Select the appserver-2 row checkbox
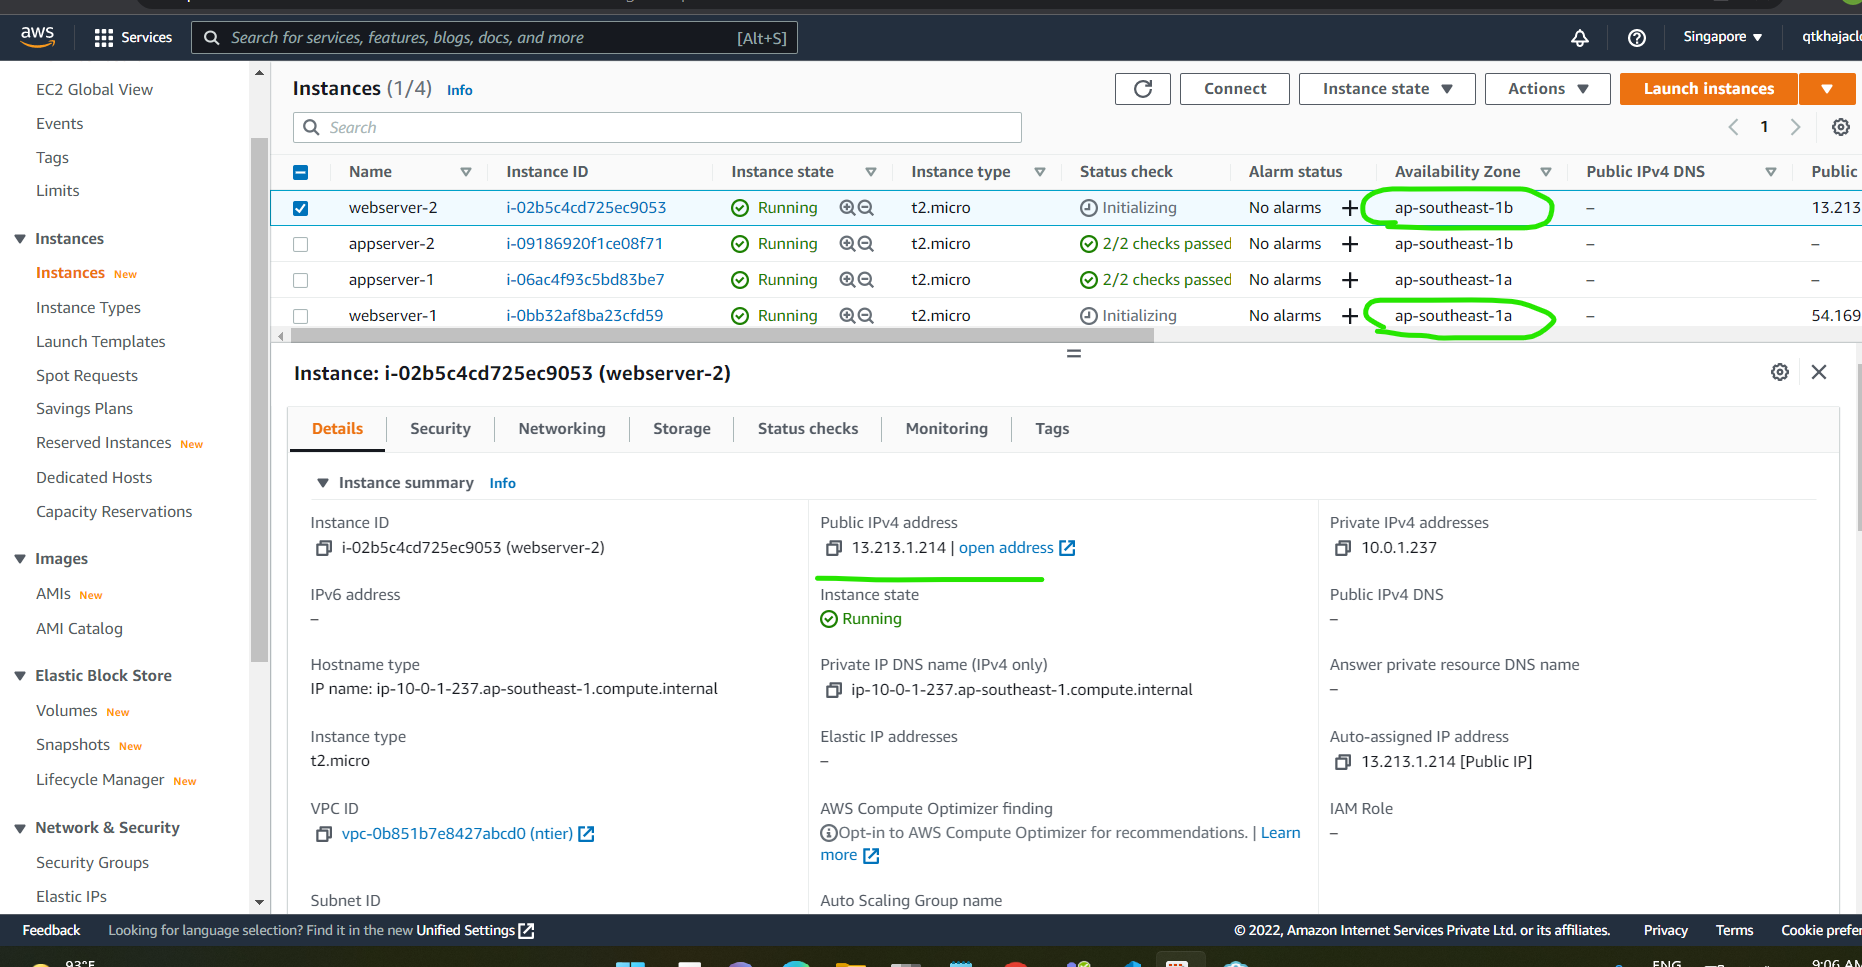1862x967 pixels. tap(301, 244)
